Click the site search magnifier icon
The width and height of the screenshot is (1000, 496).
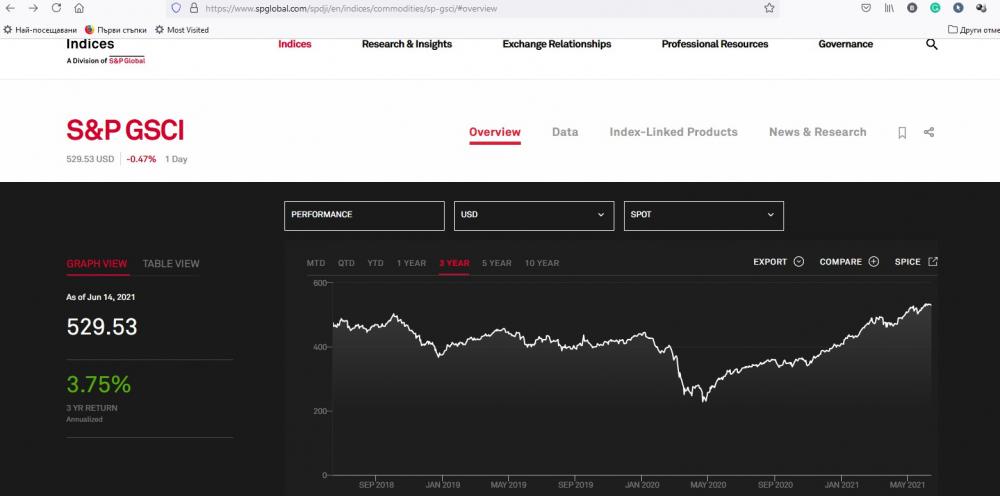click(932, 45)
